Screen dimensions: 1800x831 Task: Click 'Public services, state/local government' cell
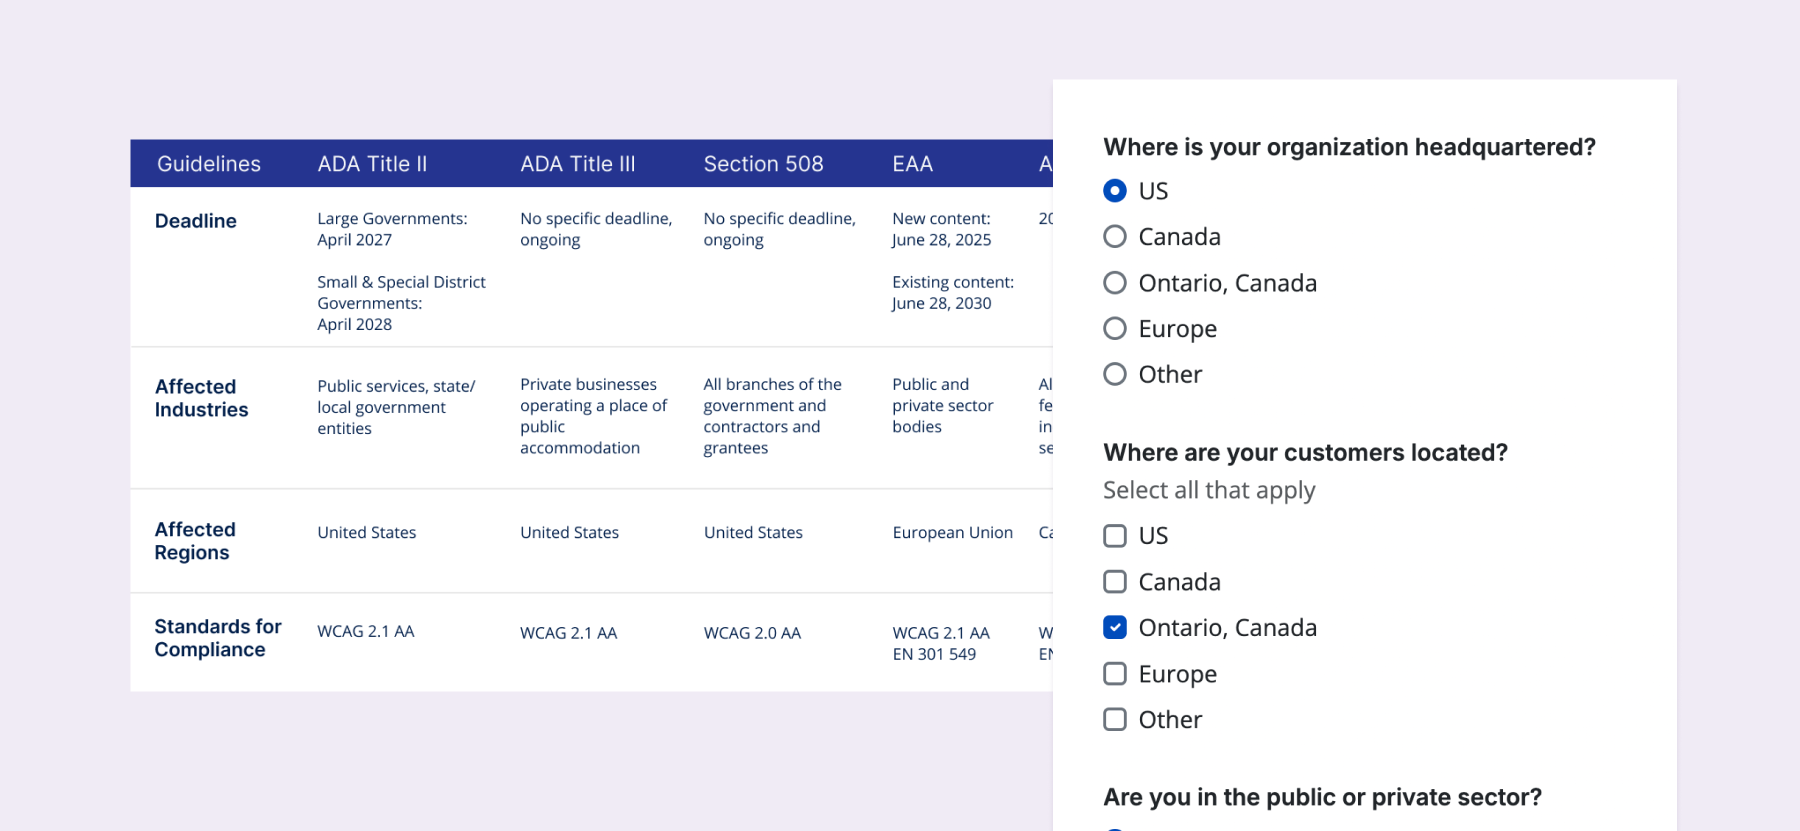click(x=396, y=407)
